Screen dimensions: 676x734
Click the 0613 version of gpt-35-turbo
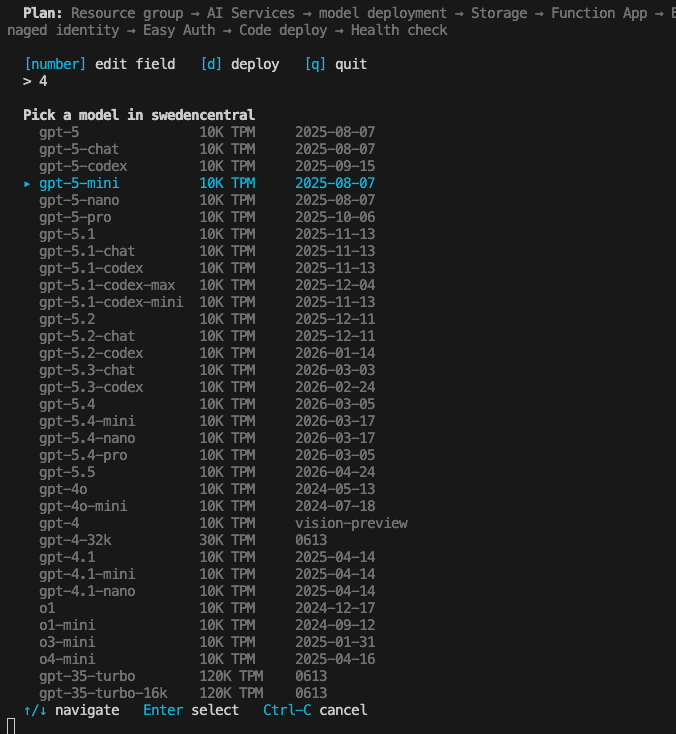point(311,676)
